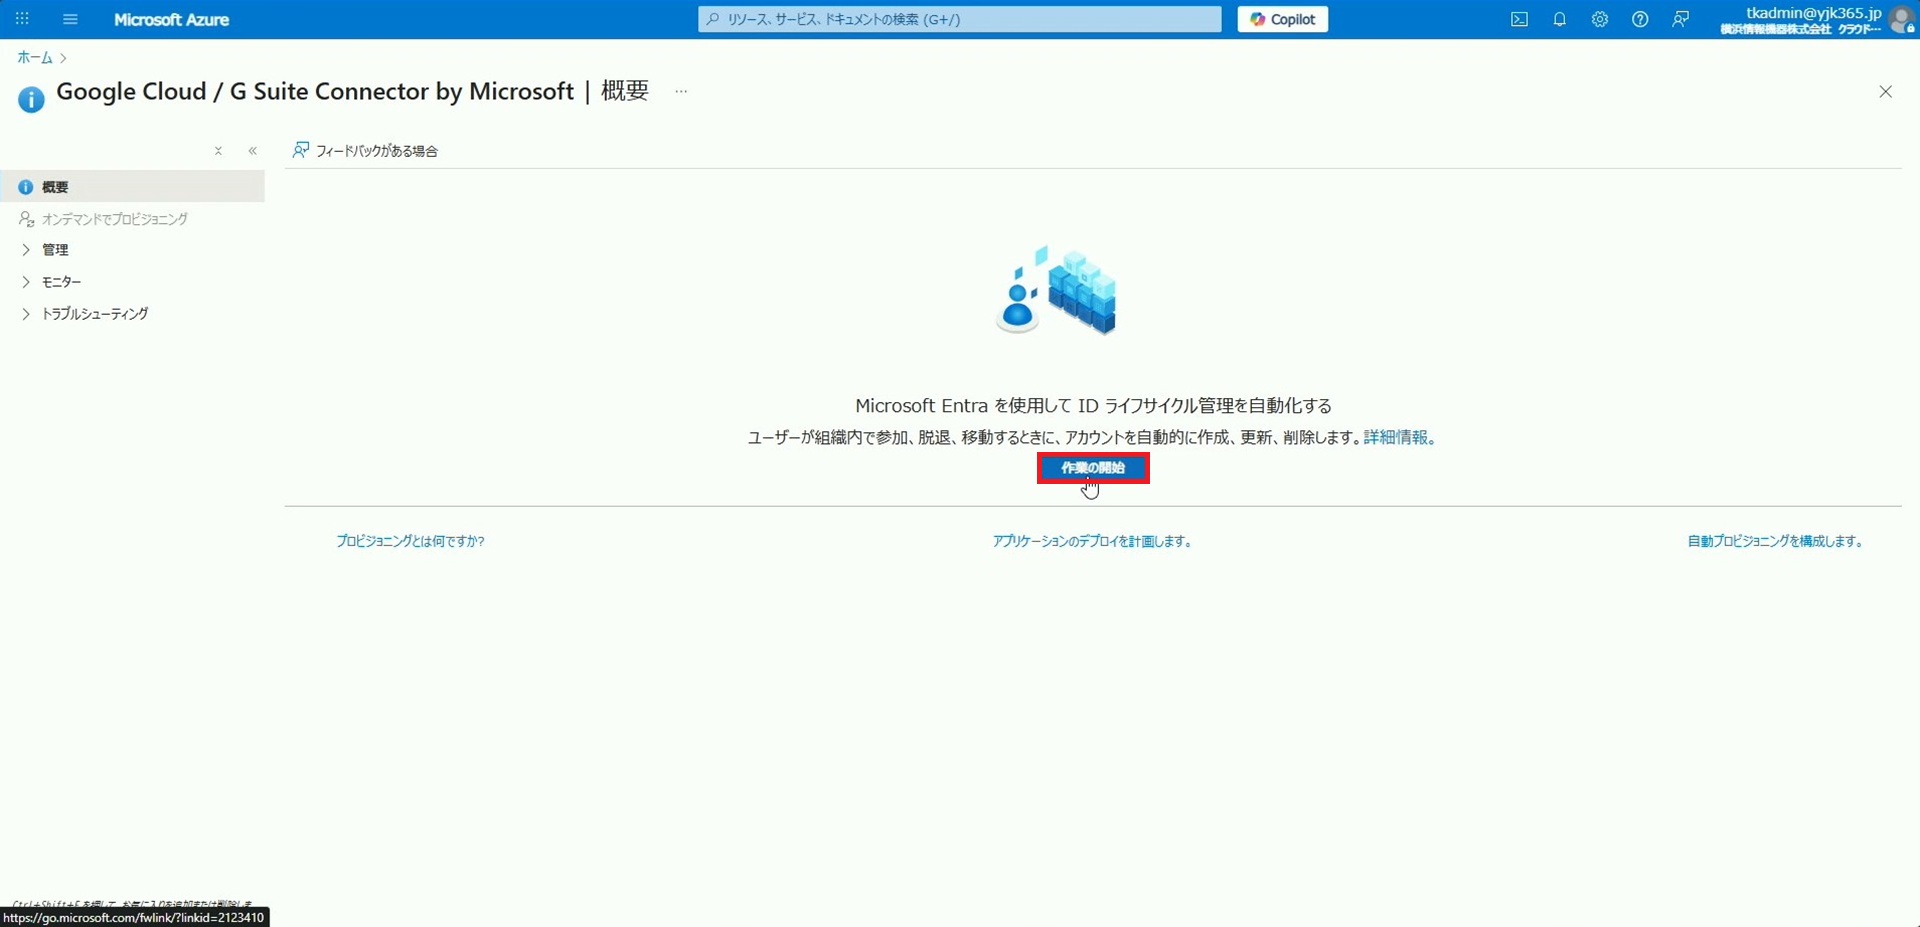Open the 詳細情報 link

[x=1395, y=437]
